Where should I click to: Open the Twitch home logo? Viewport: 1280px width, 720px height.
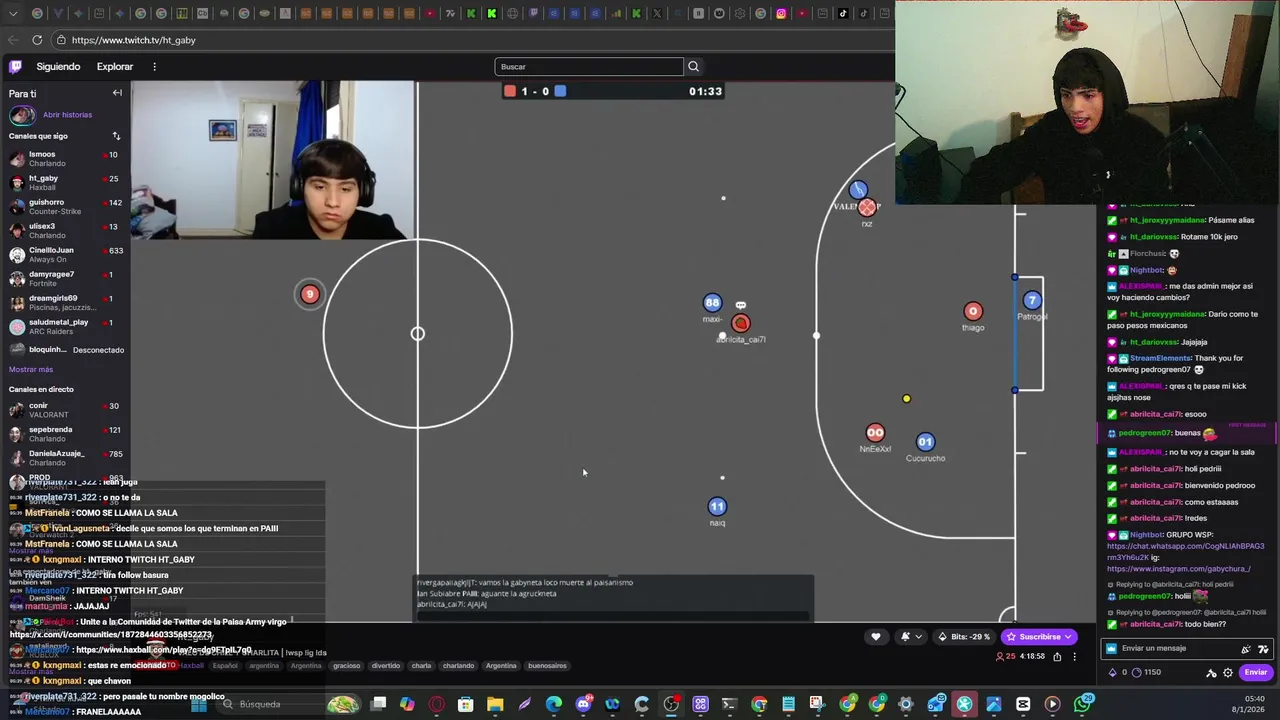tap(15, 66)
